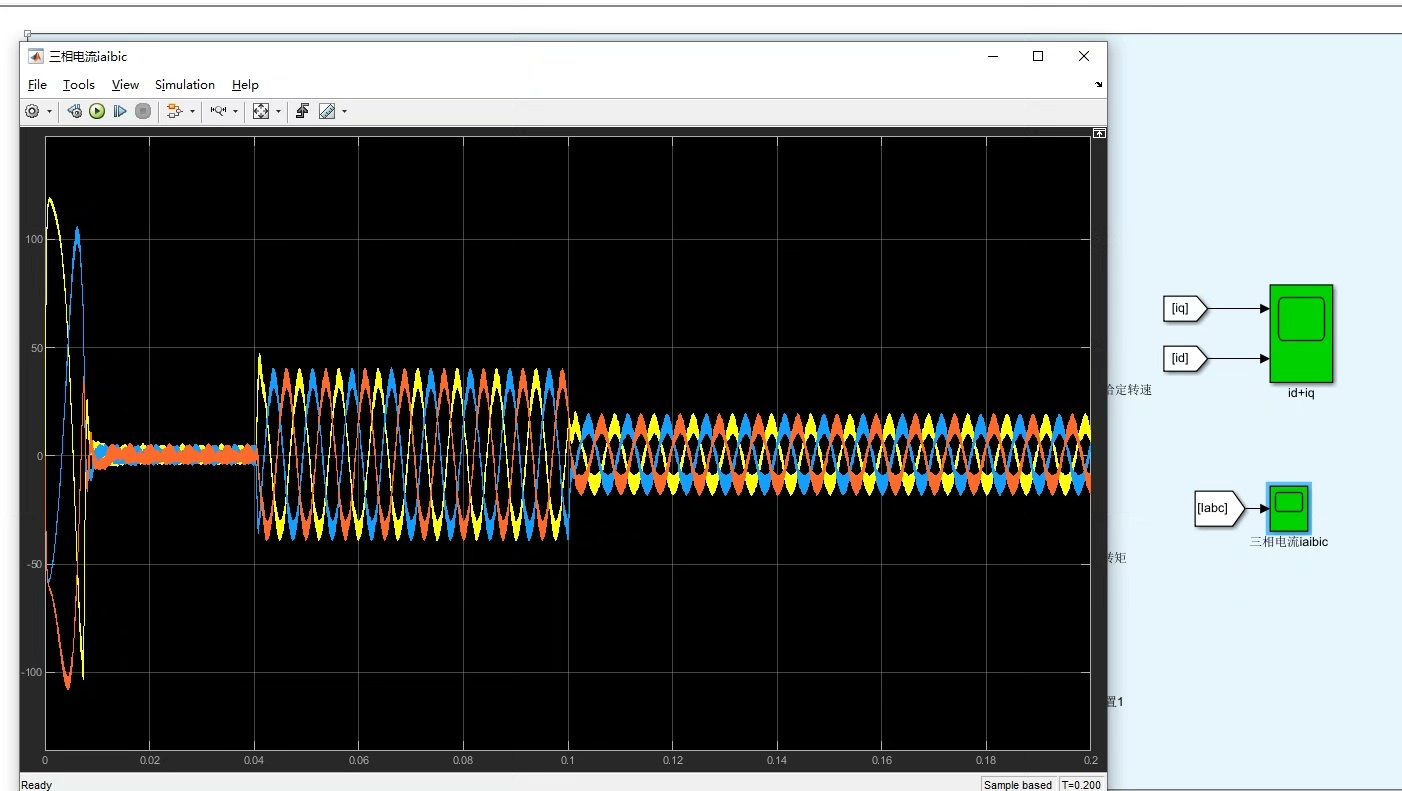The height and width of the screenshot is (791, 1402).
Task: Select the [id] From block
Action: click(1185, 357)
